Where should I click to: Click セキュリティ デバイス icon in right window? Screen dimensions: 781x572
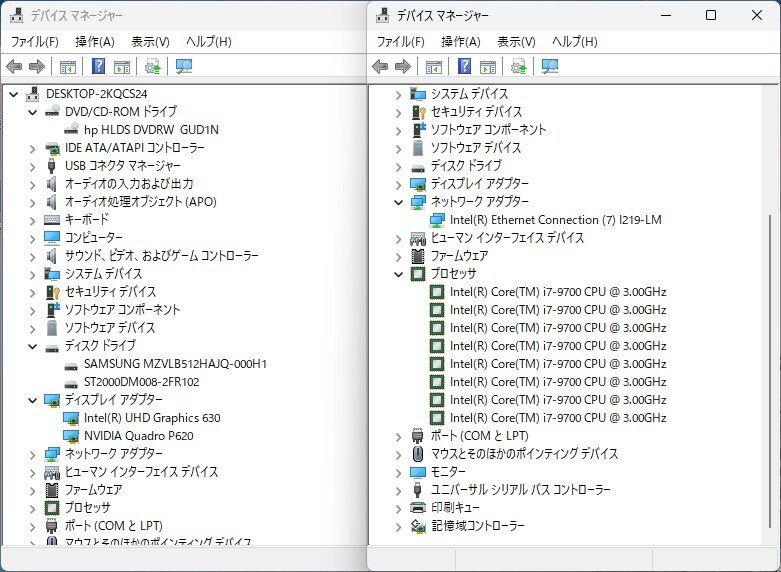(x=418, y=112)
